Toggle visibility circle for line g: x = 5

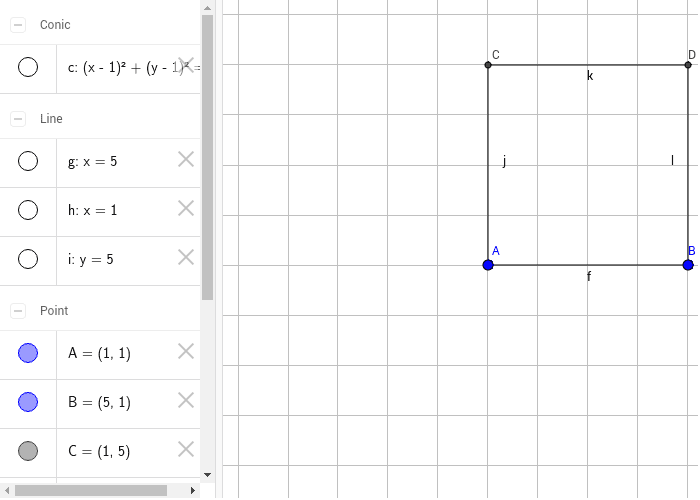(x=28, y=161)
